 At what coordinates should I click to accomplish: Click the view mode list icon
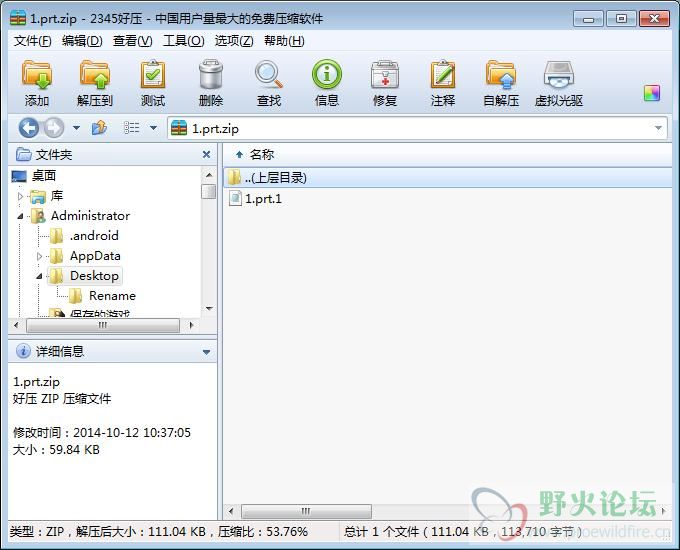pyautogui.click(x=131, y=128)
